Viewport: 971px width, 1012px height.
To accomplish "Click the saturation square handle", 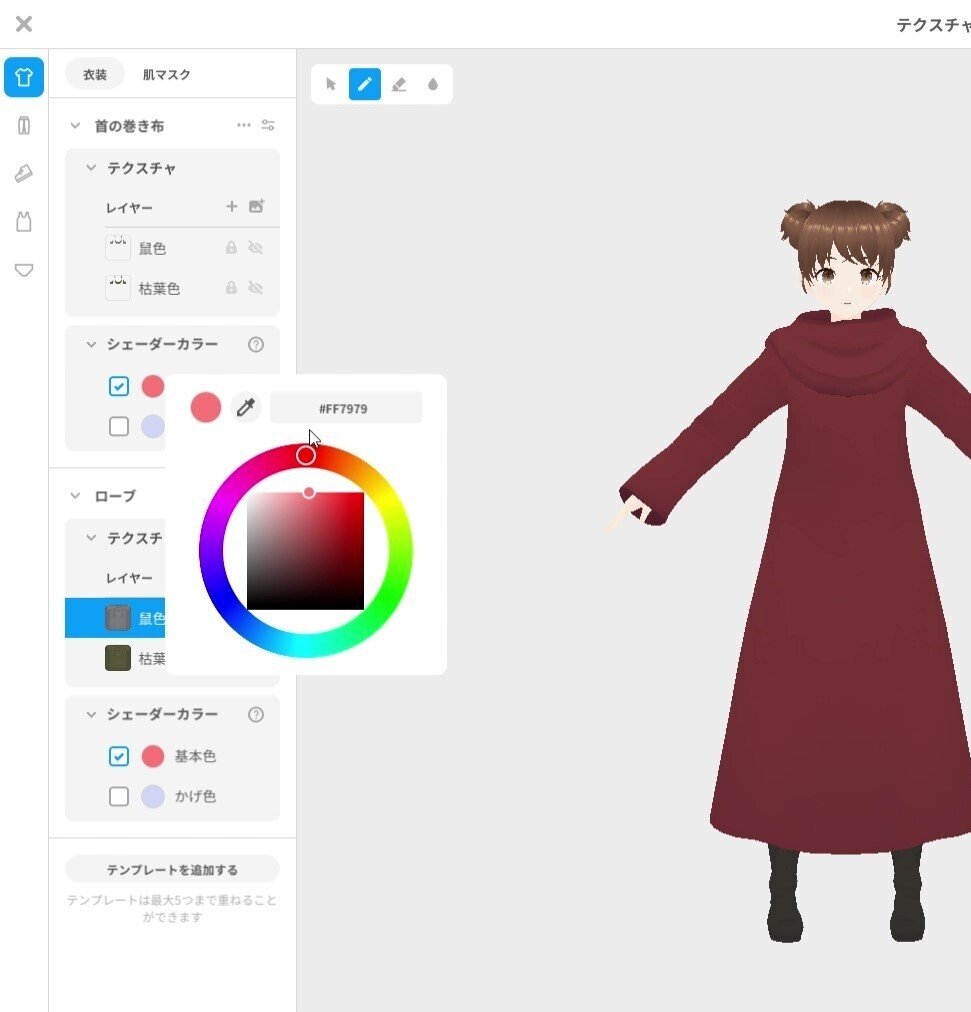I will click(x=309, y=492).
